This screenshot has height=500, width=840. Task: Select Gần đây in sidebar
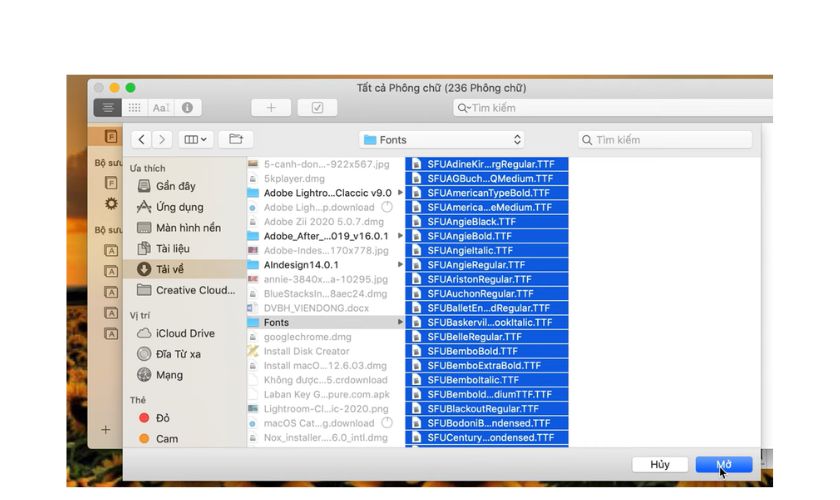[184, 186]
